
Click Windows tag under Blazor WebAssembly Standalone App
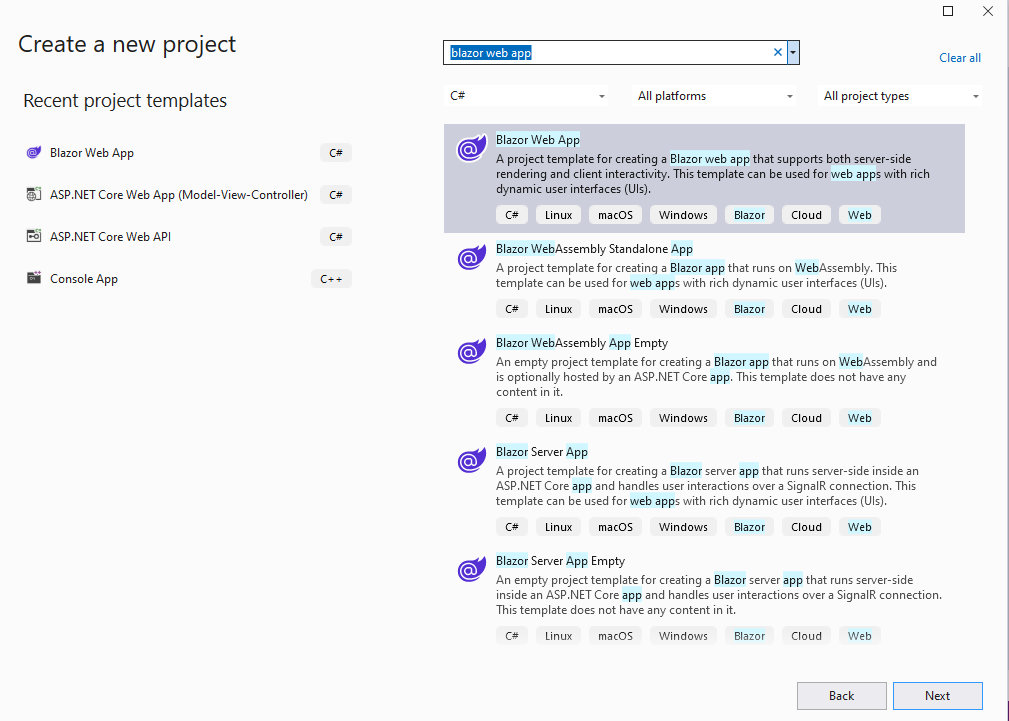[683, 309]
